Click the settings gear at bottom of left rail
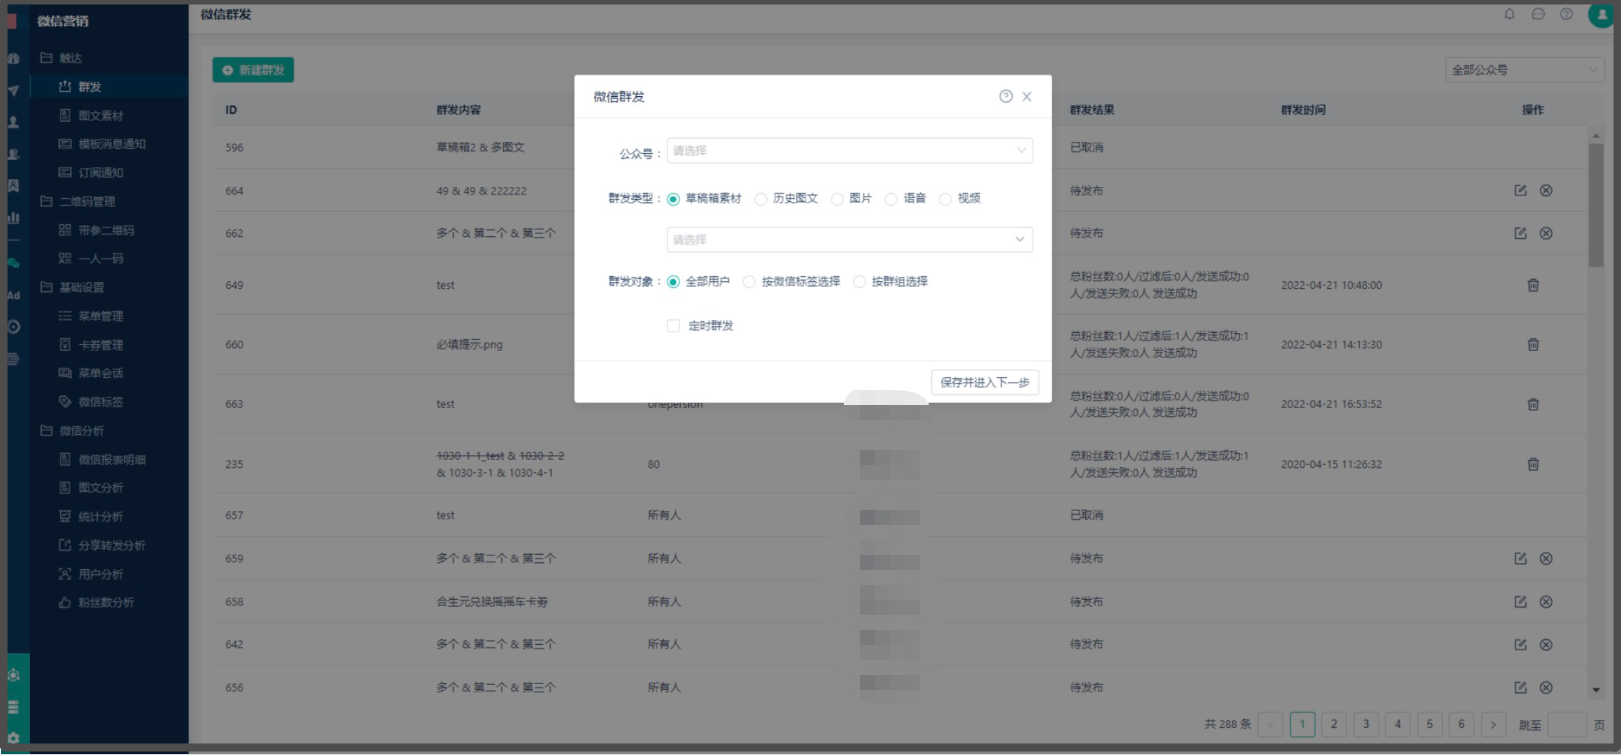The image size is (1621, 755). [13, 738]
